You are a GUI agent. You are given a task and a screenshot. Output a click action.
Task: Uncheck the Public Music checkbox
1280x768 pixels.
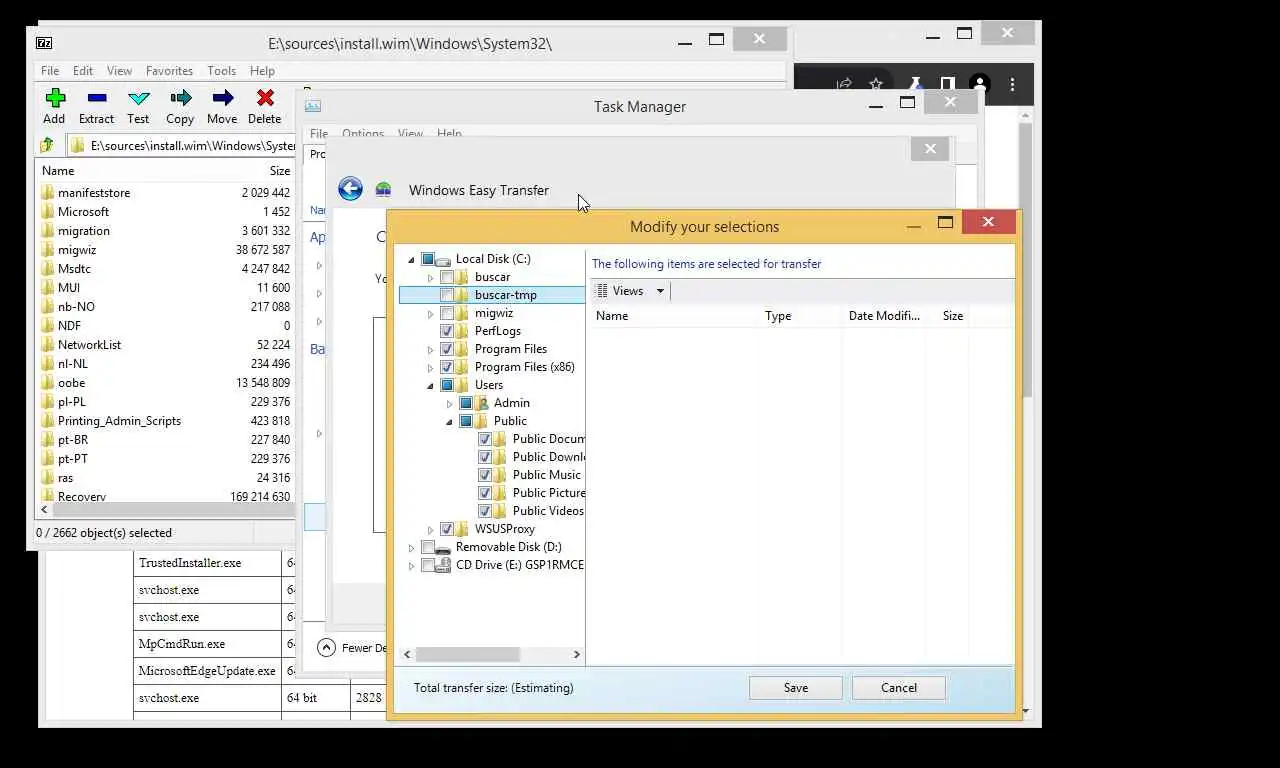click(485, 475)
